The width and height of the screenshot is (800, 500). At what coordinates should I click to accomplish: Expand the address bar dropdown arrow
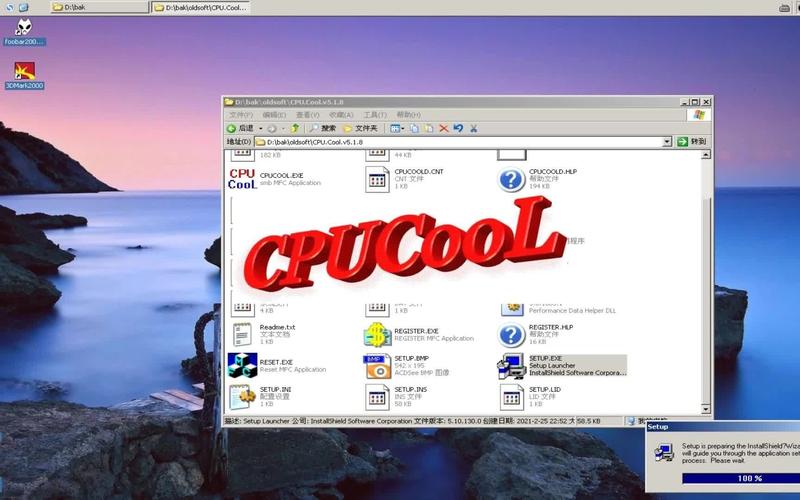(x=667, y=142)
